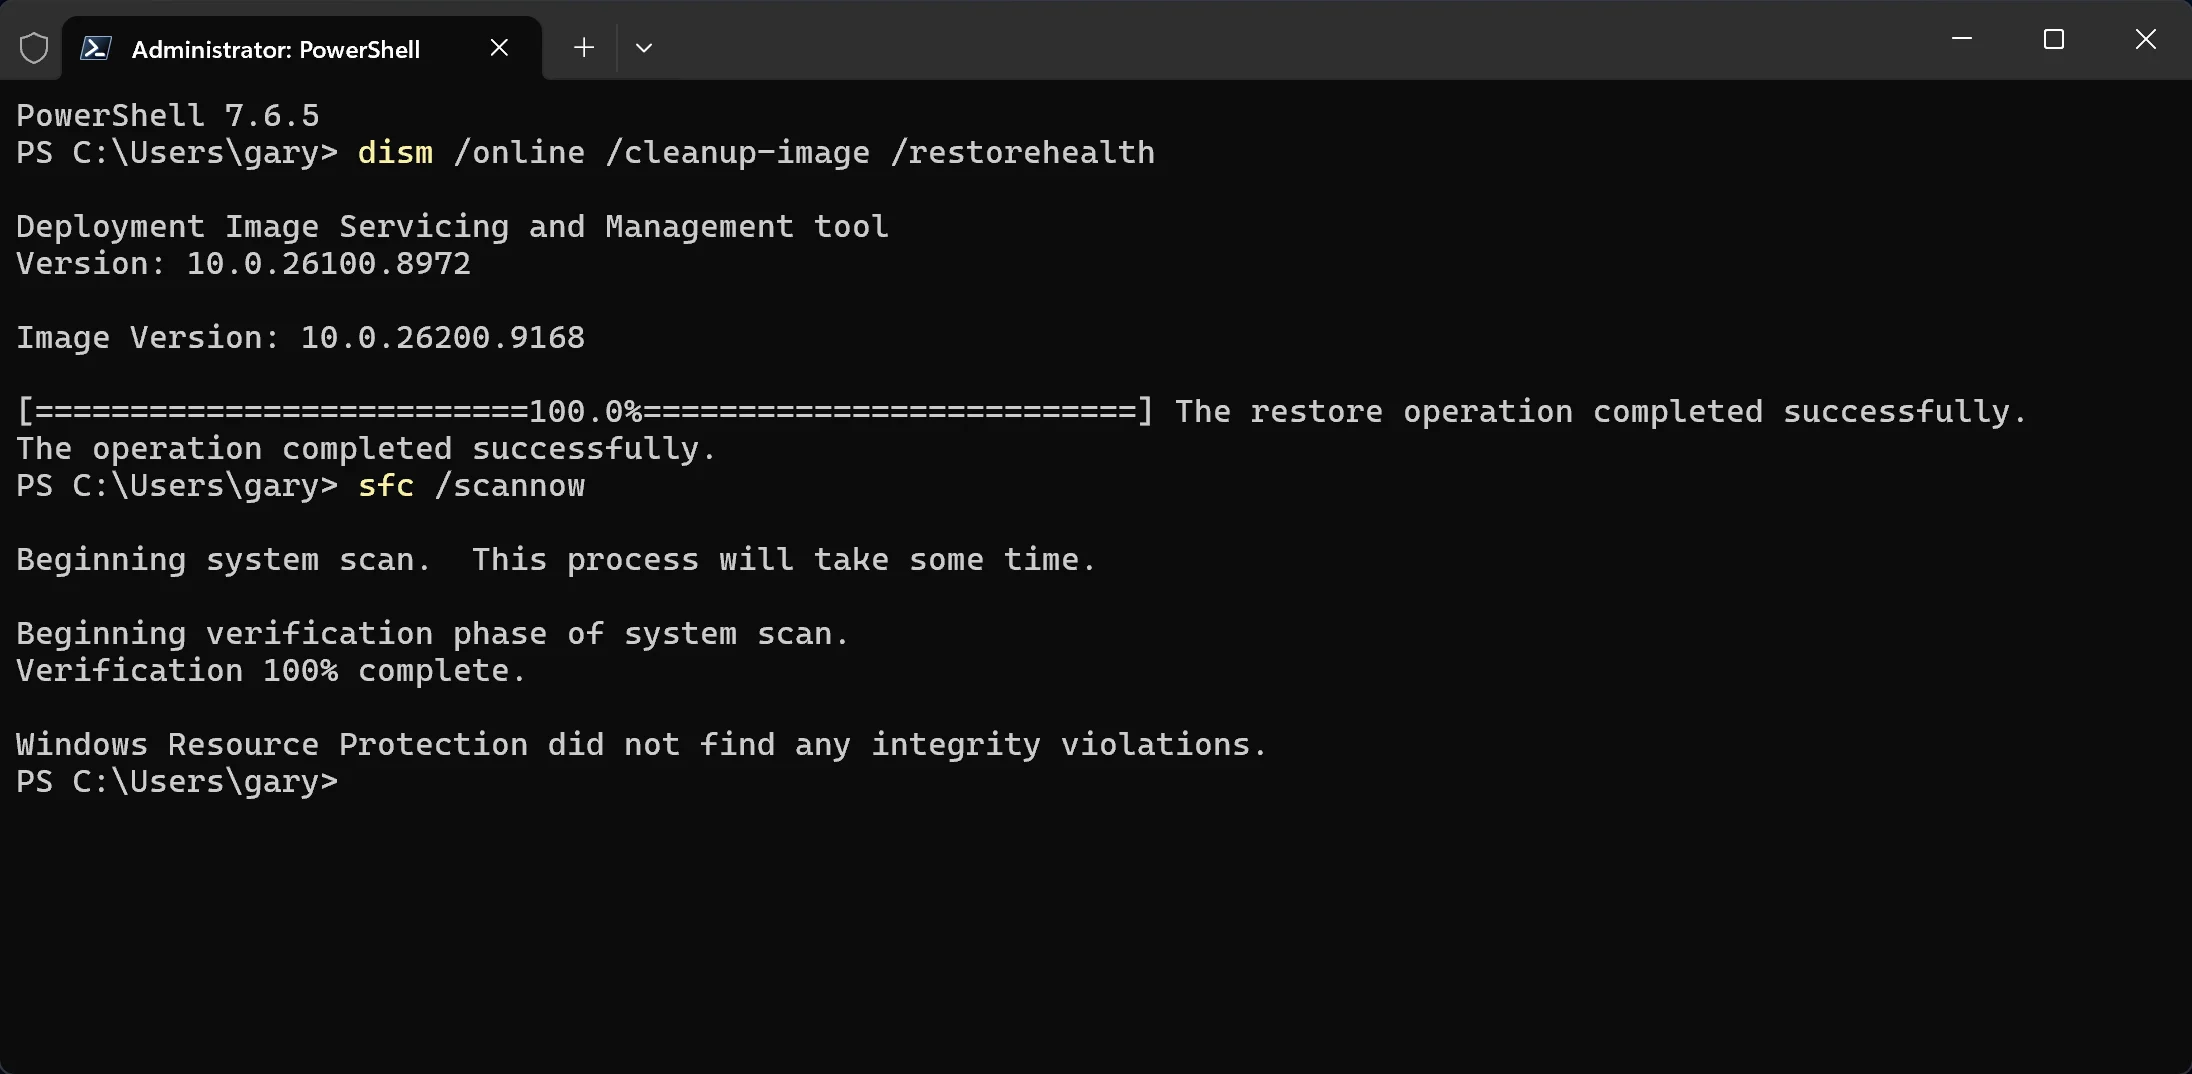Viewport: 2192px width, 1074px height.
Task: Click the sfc command text
Action: 386,485
